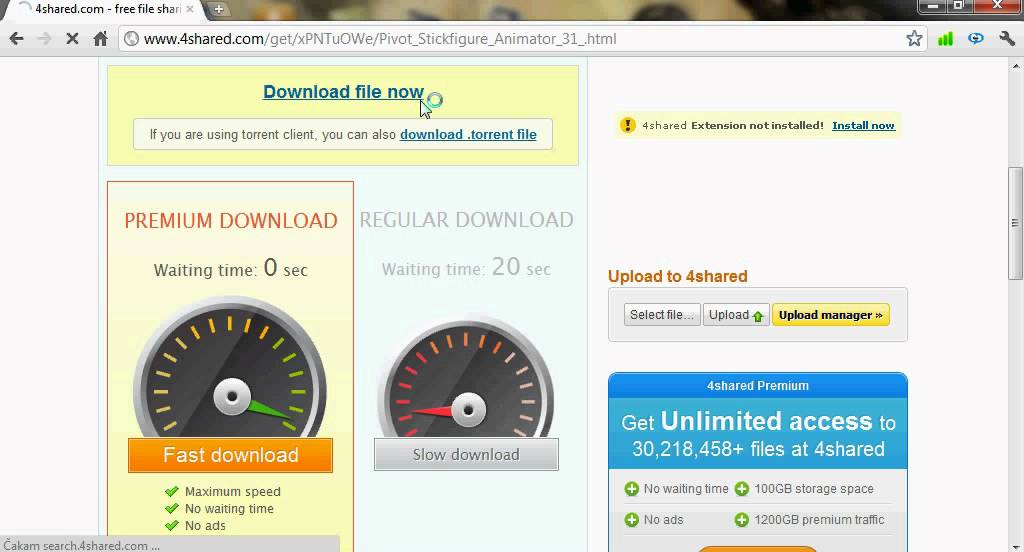Click the Maximum speed feature text
This screenshot has height=552, width=1024.
point(232,491)
